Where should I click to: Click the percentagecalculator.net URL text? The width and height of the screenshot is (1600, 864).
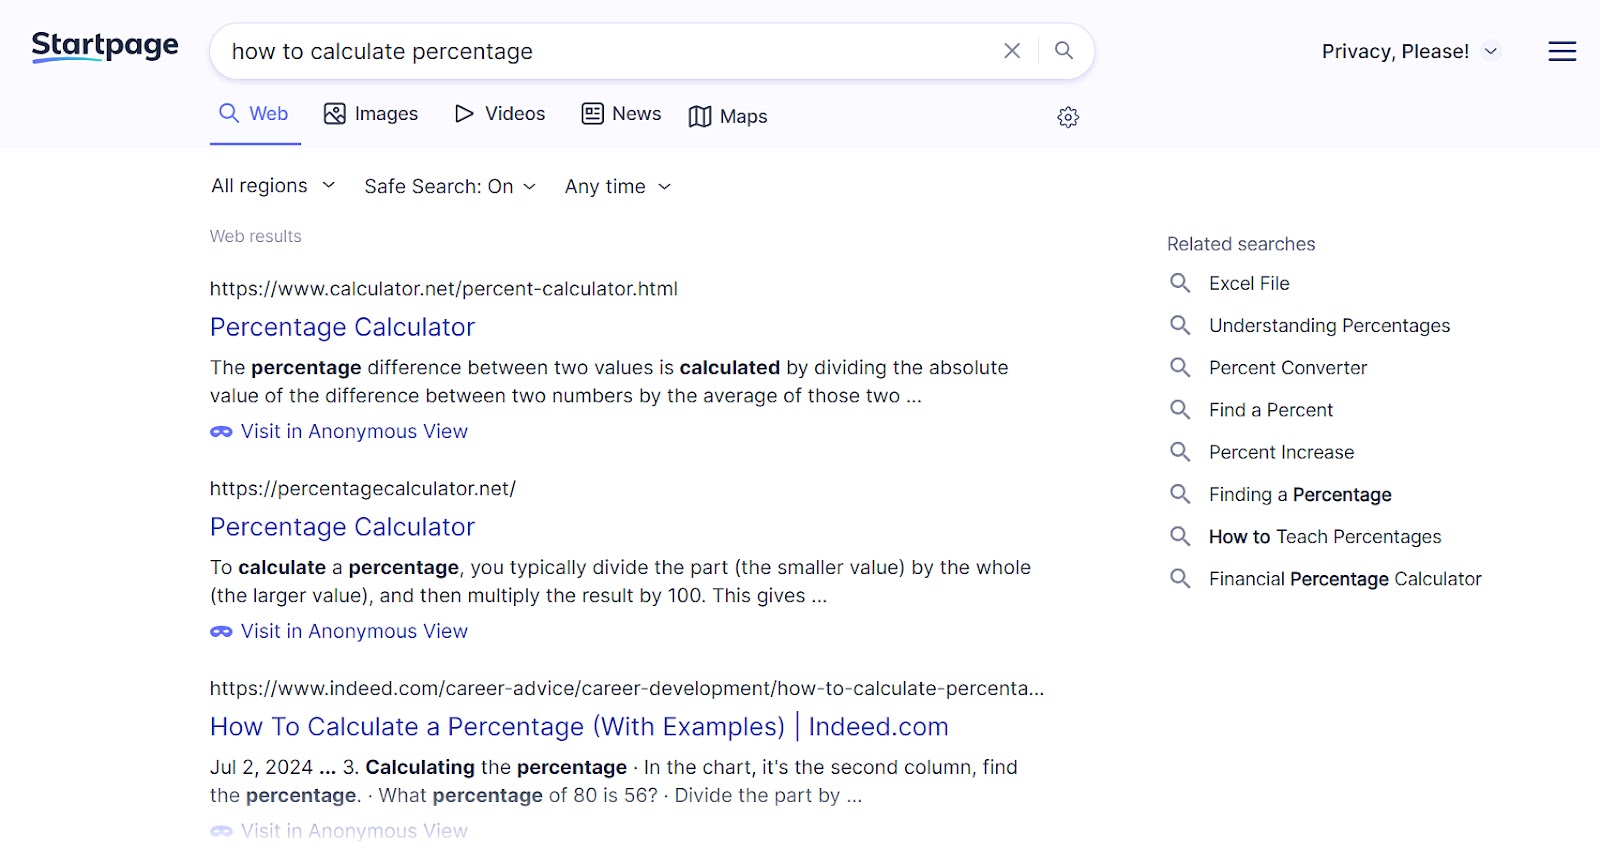tap(363, 489)
